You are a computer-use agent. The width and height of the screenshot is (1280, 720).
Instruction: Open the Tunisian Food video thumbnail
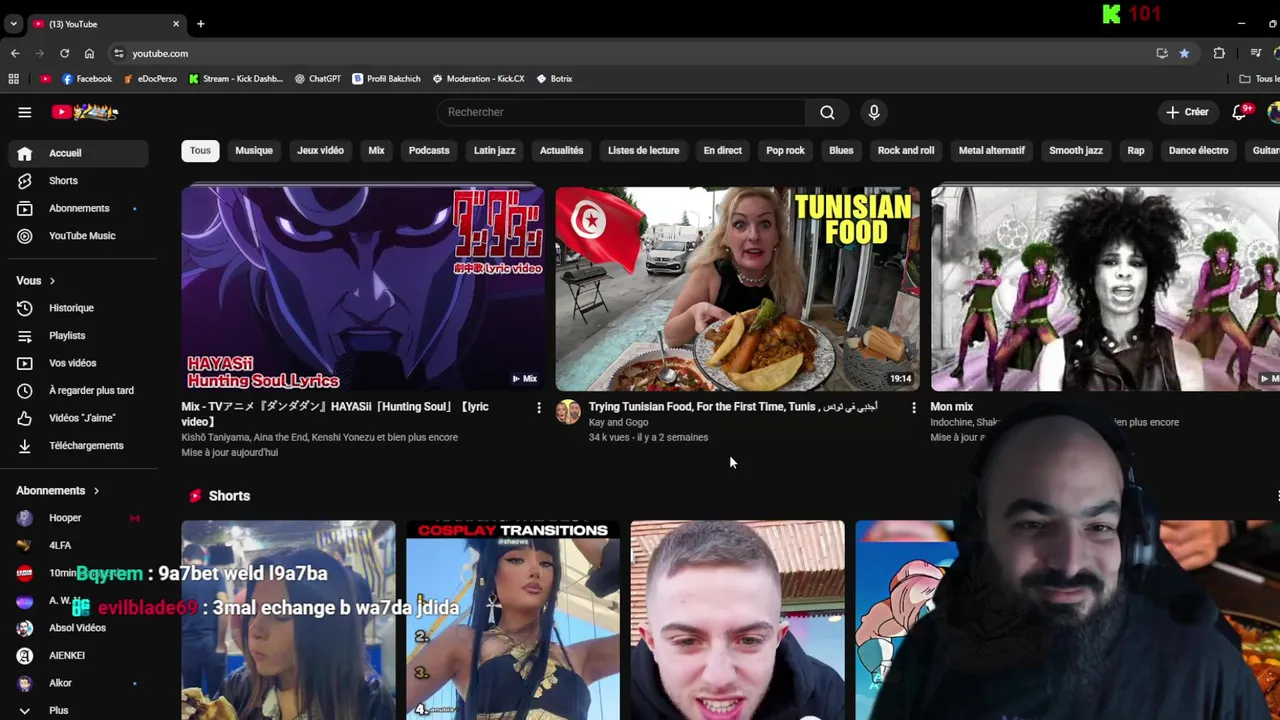click(738, 288)
